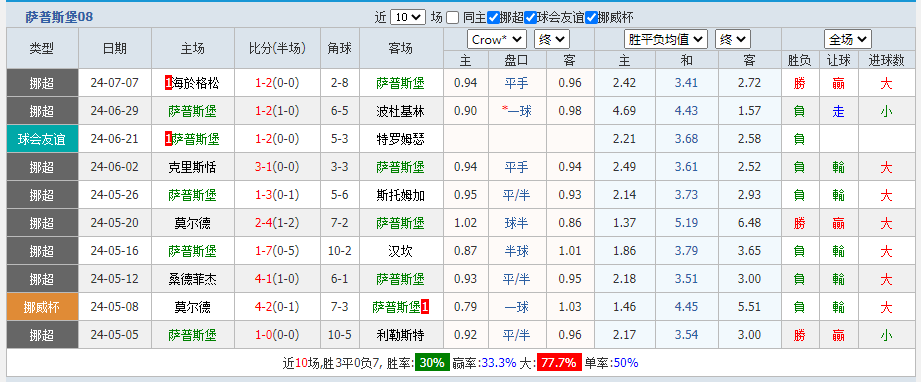Click the red card marker beside 海於格松
The image size is (921, 382).
click(x=169, y=83)
